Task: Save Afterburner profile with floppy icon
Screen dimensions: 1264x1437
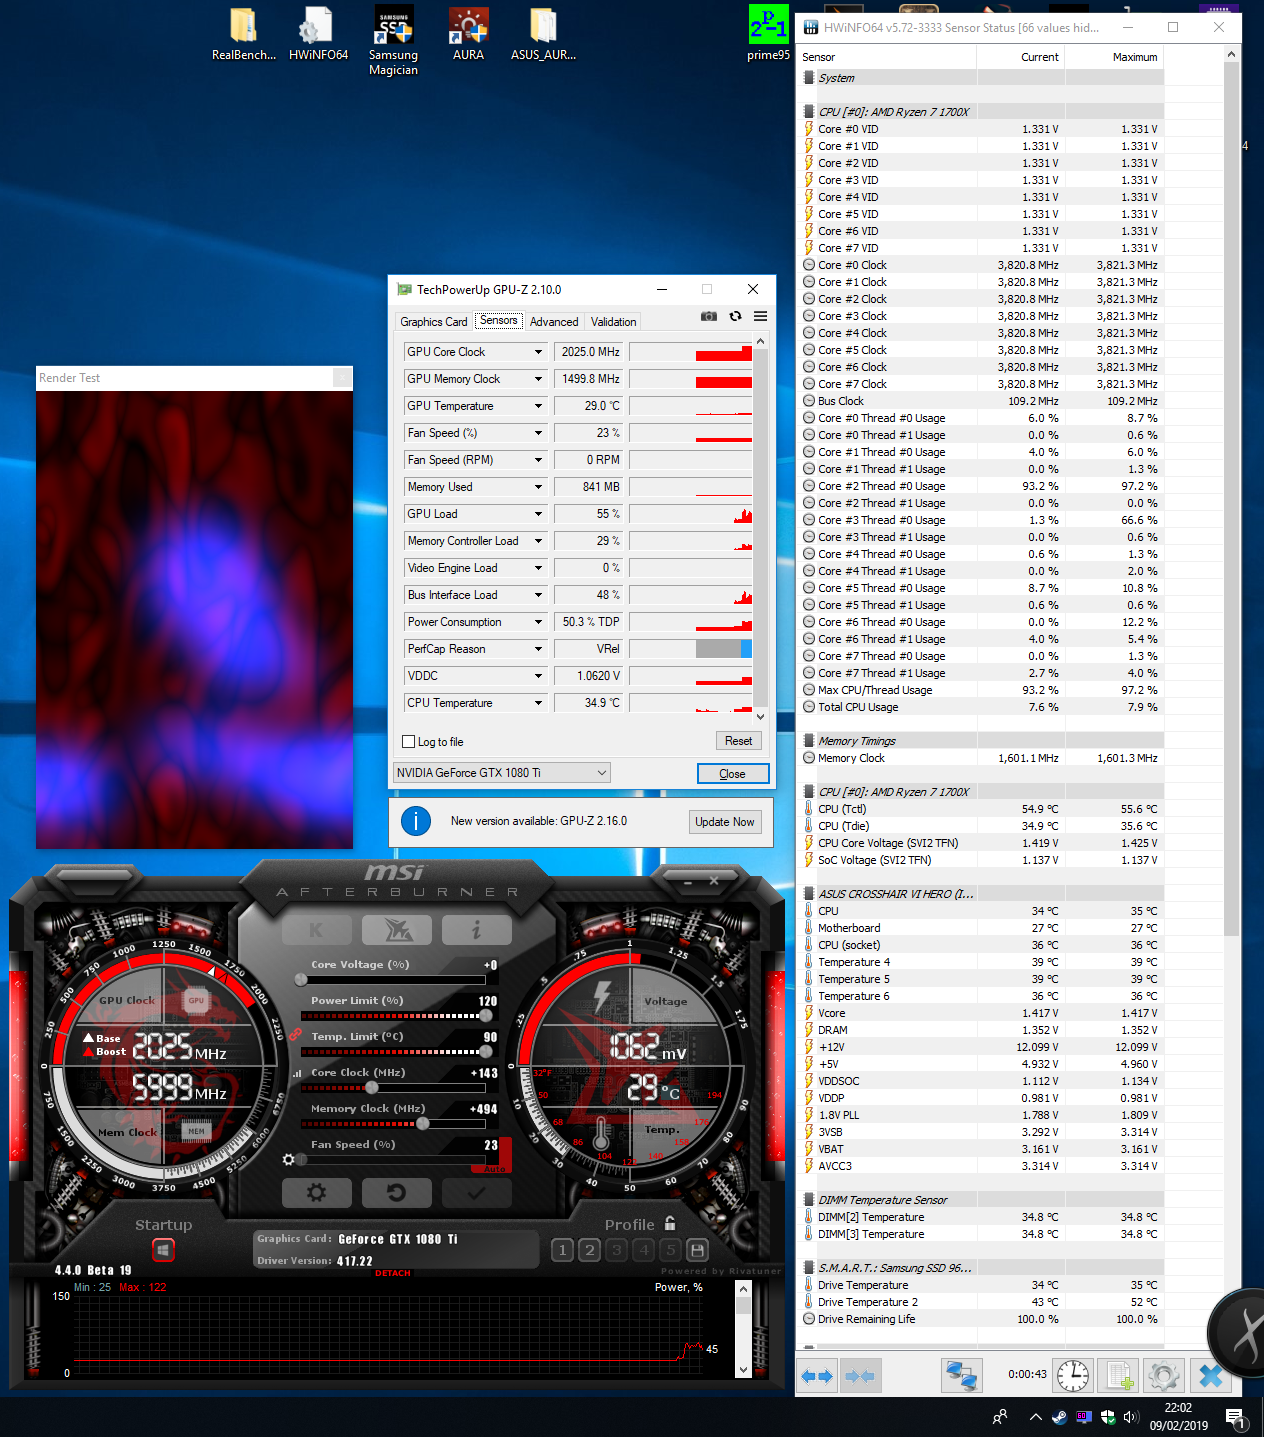Action: pyautogui.click(x=698, y=1250)
